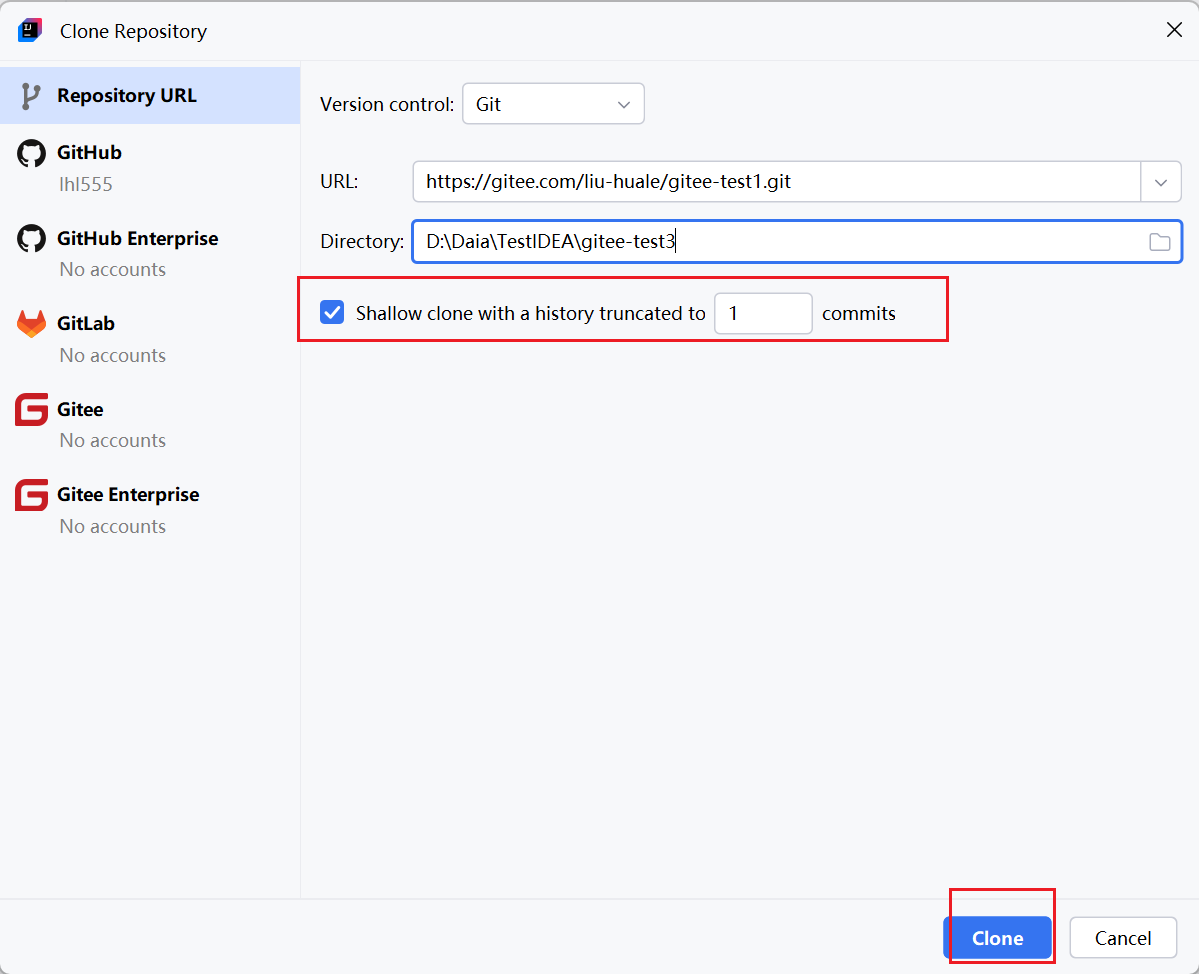Click the GitHub Enterprise octocat icon

click(31, 239)
